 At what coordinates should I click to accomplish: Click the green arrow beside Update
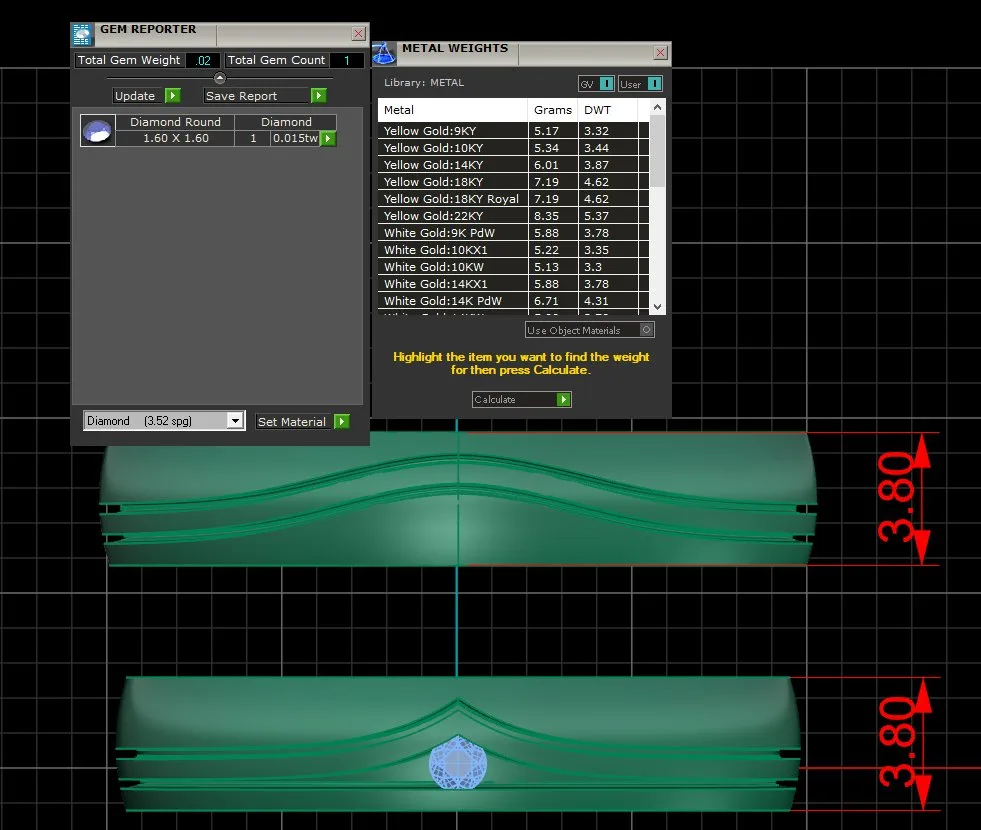tap(173, 96)
